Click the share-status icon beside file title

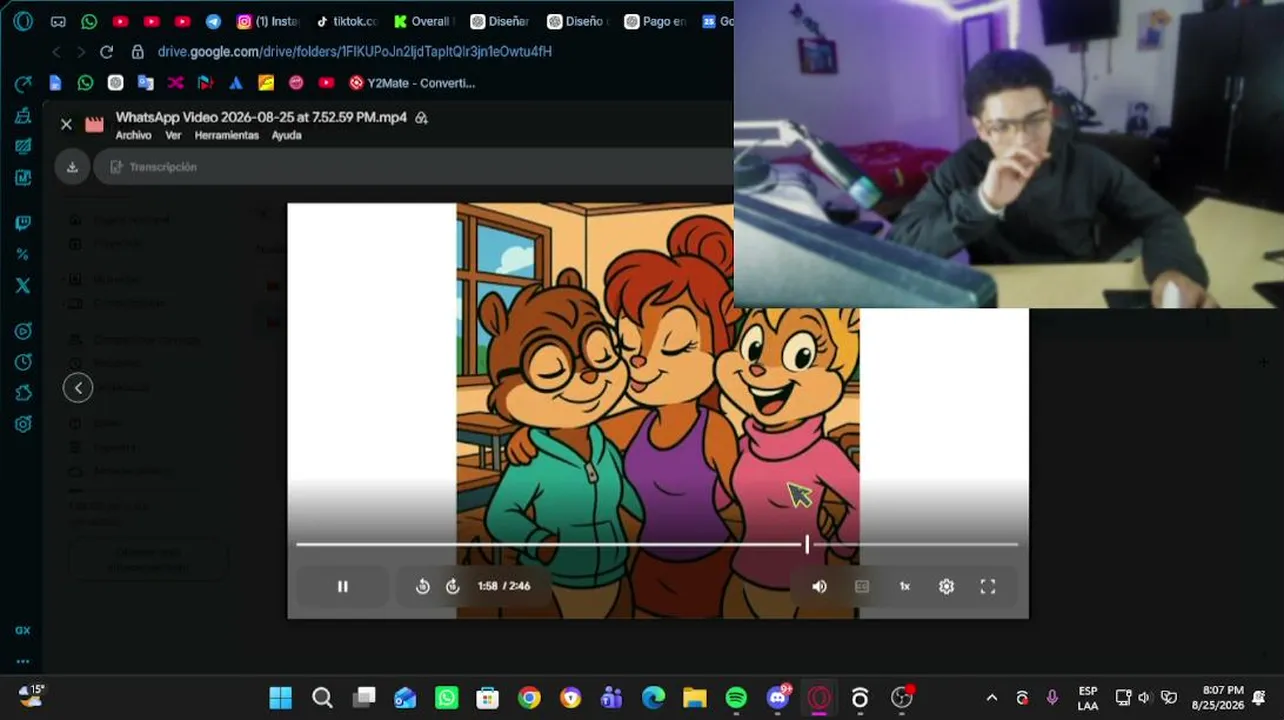point(421,118)
